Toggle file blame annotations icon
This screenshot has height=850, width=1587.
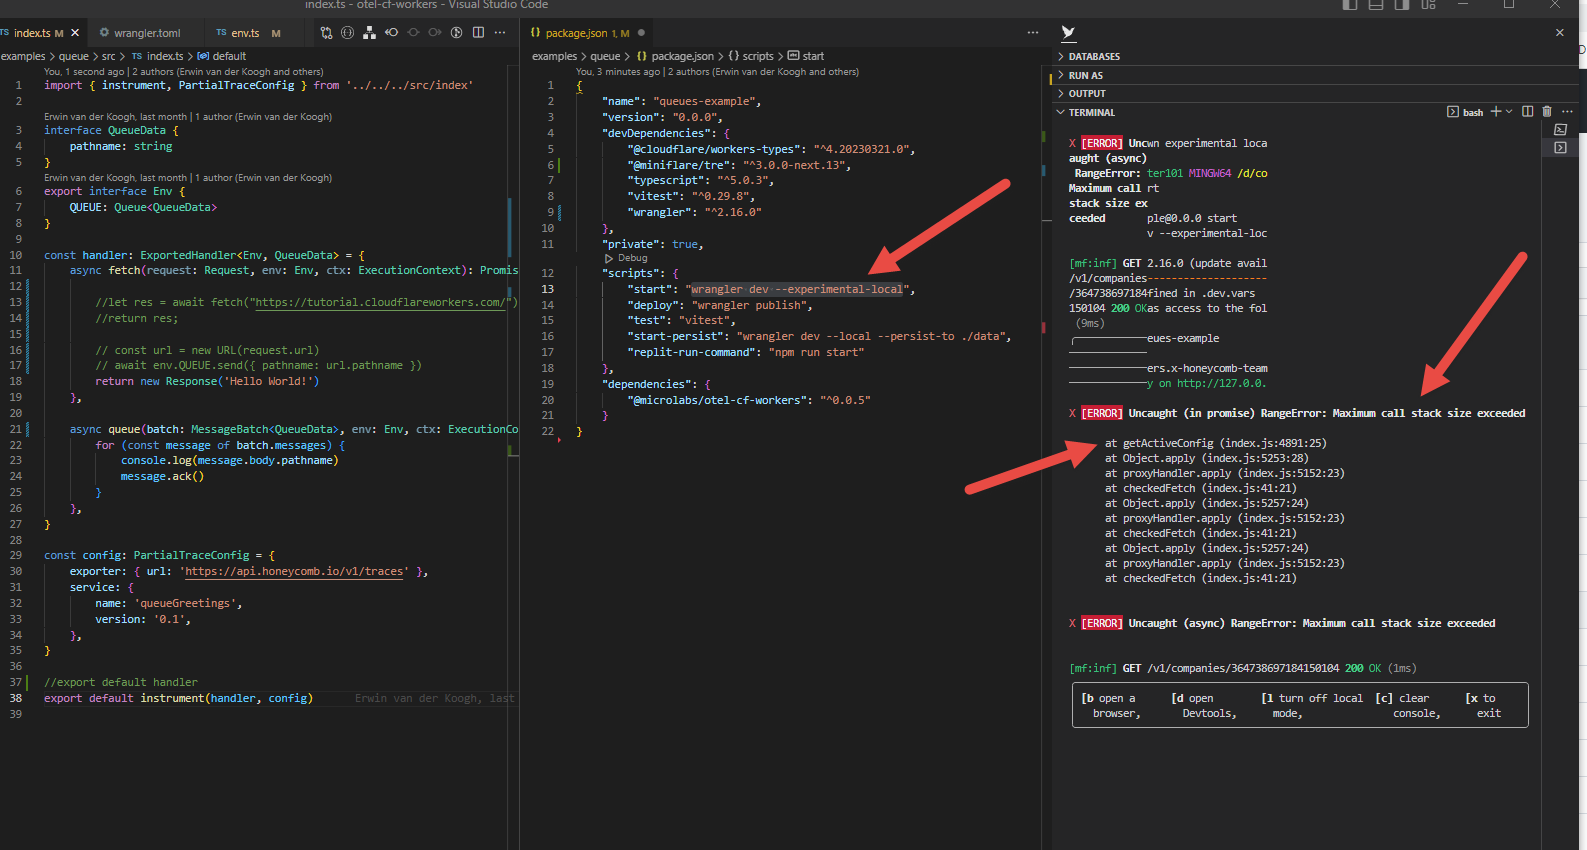[456, 33]
